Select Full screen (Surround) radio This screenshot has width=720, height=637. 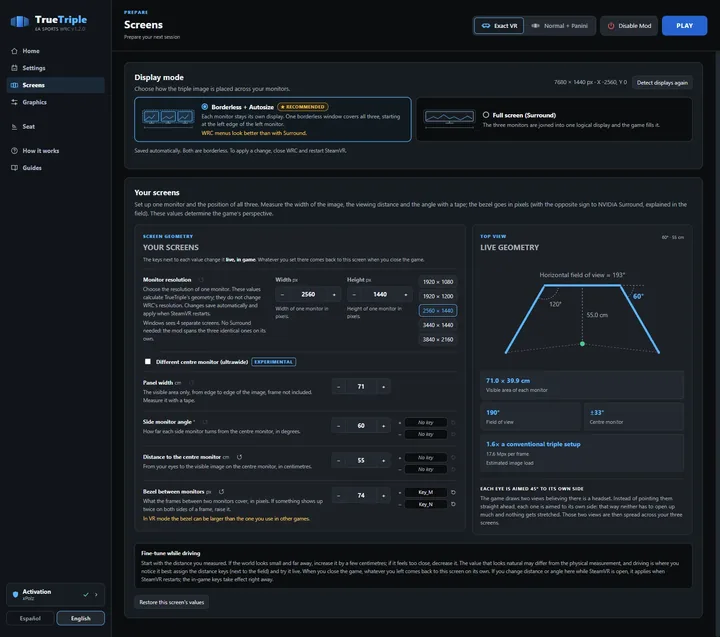[x=486, y=115]
